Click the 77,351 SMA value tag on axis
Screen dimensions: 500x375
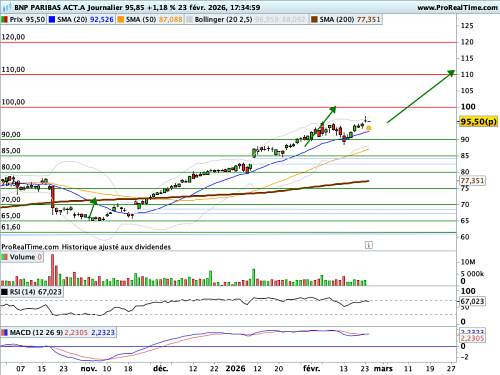click(x=472, y=181)
